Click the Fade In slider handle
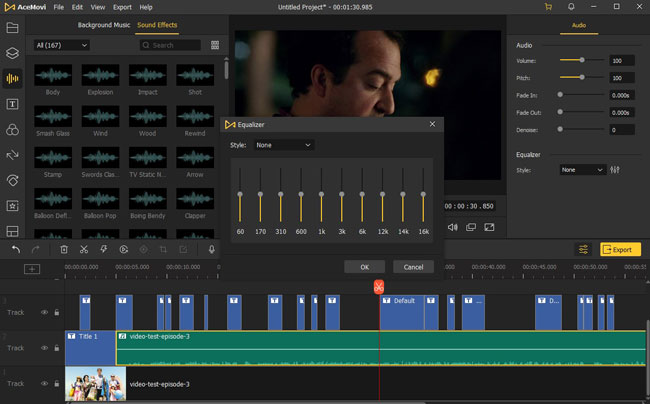 tap(560, 94)
